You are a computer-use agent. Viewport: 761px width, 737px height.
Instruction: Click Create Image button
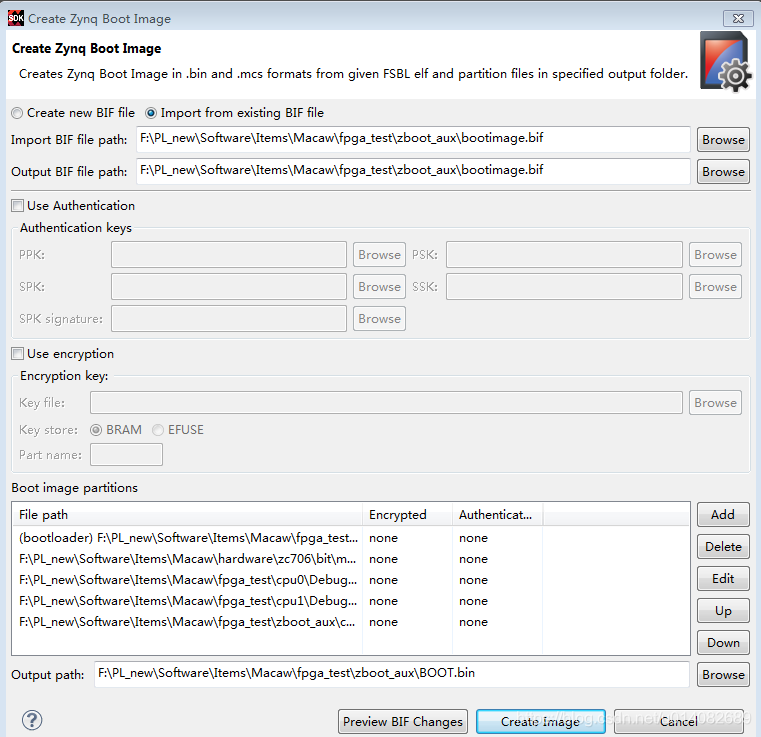click(541, 722)
